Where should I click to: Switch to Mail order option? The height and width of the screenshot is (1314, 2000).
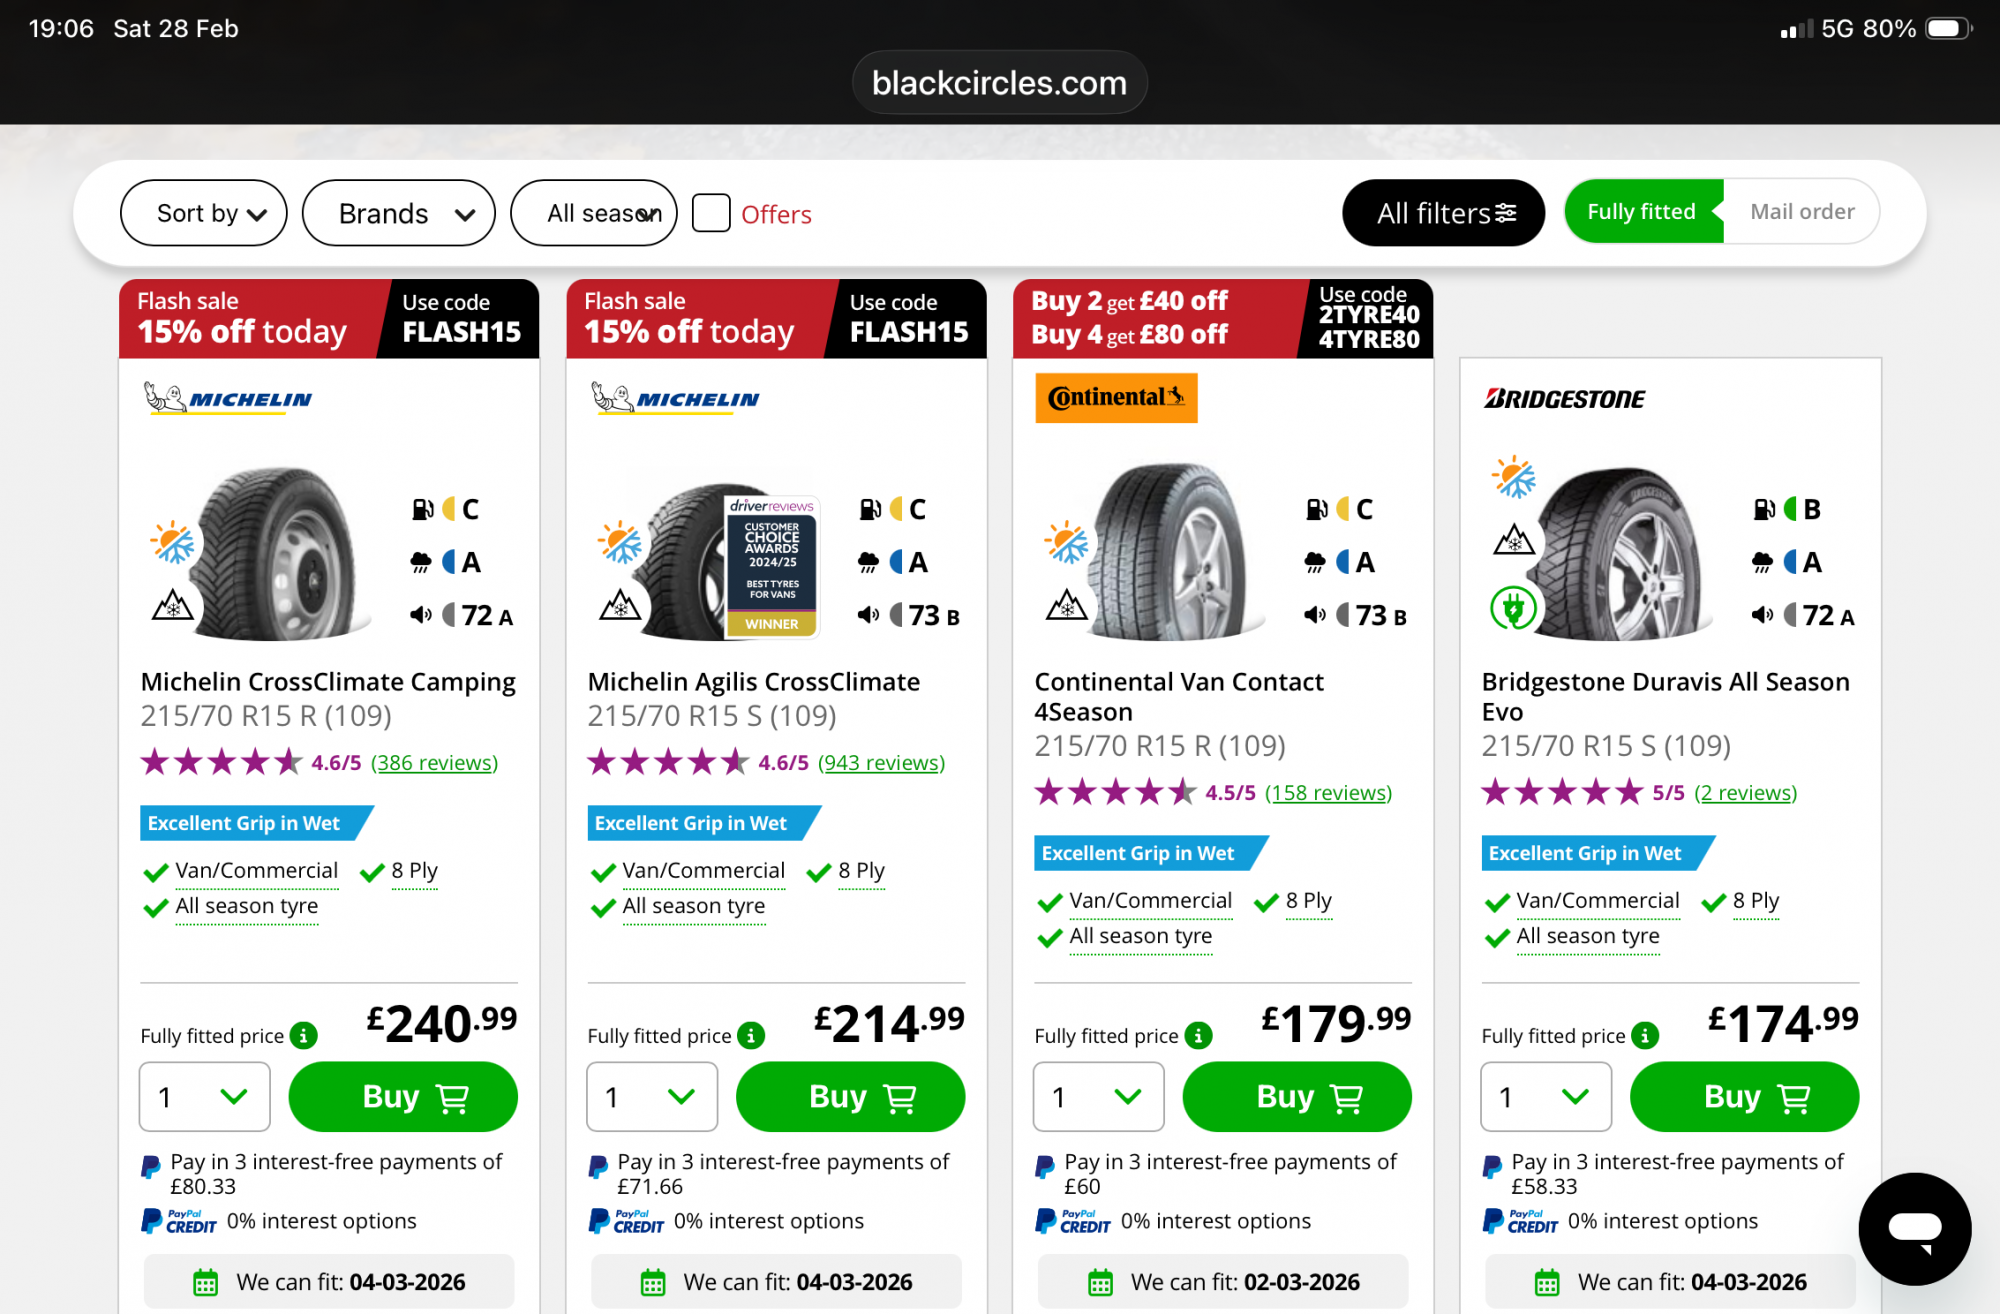[1802, 212]
